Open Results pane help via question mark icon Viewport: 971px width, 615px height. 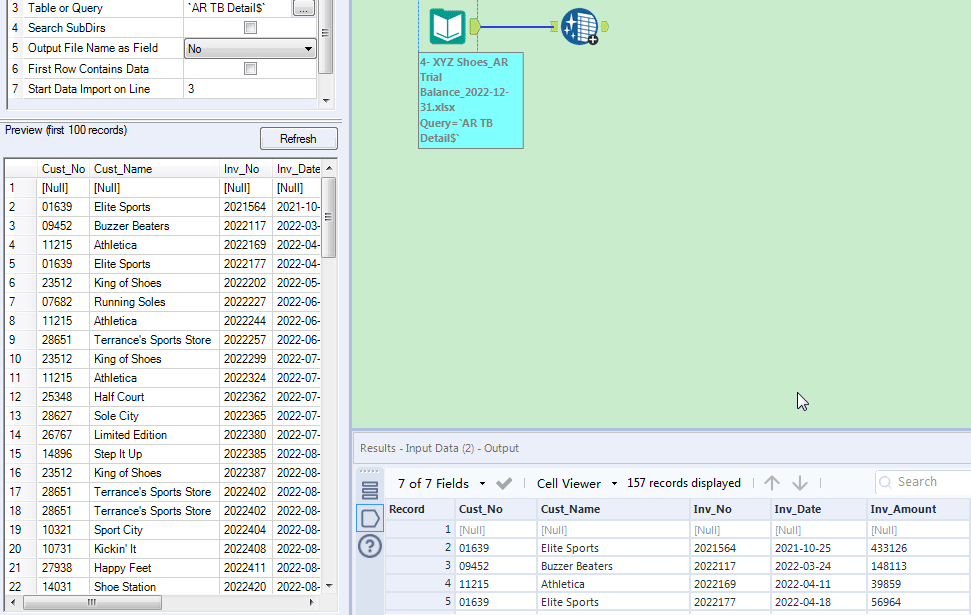click(370, 546)
